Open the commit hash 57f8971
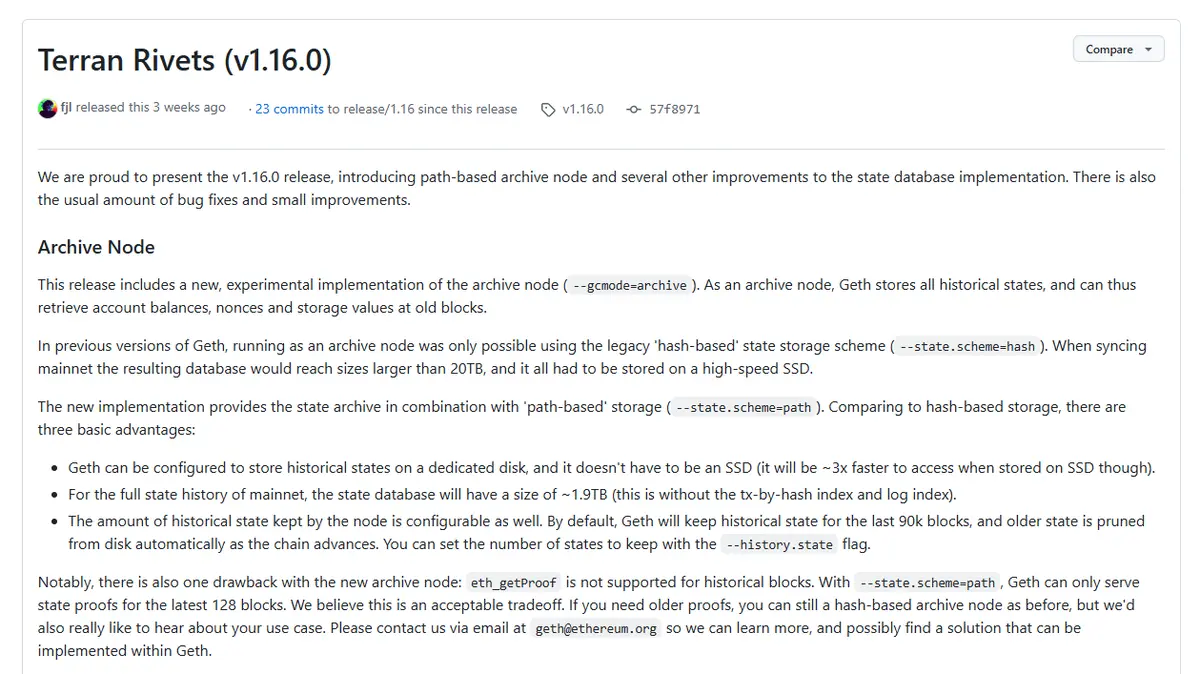 click(675, 109)
